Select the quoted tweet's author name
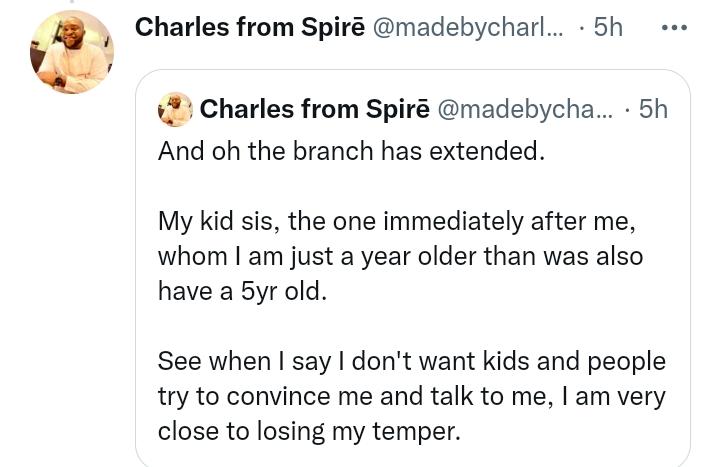This screenshot has height=467, width=716. click(x=315, y=109)
